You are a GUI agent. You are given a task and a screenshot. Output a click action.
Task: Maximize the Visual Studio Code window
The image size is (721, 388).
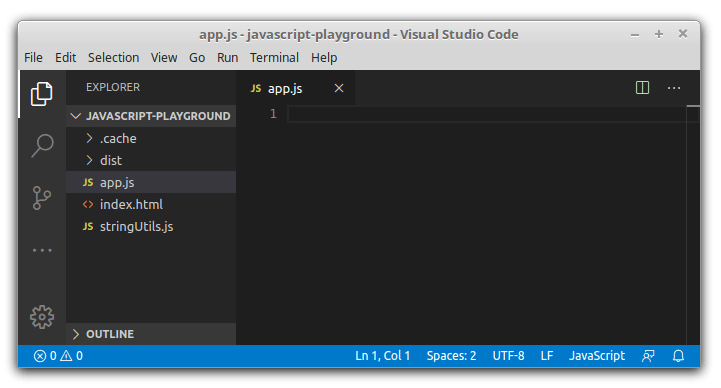coord(659,34)
